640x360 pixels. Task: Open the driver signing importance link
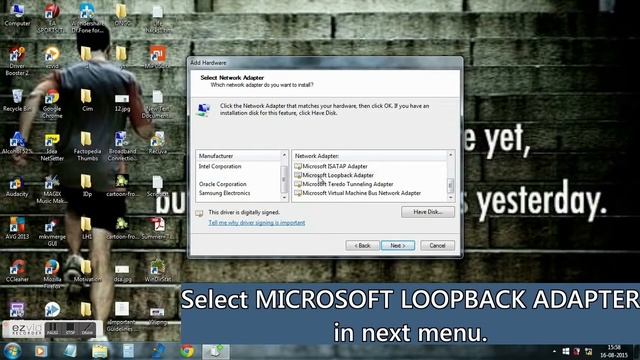pyautogui.click(x=257, y=223)
